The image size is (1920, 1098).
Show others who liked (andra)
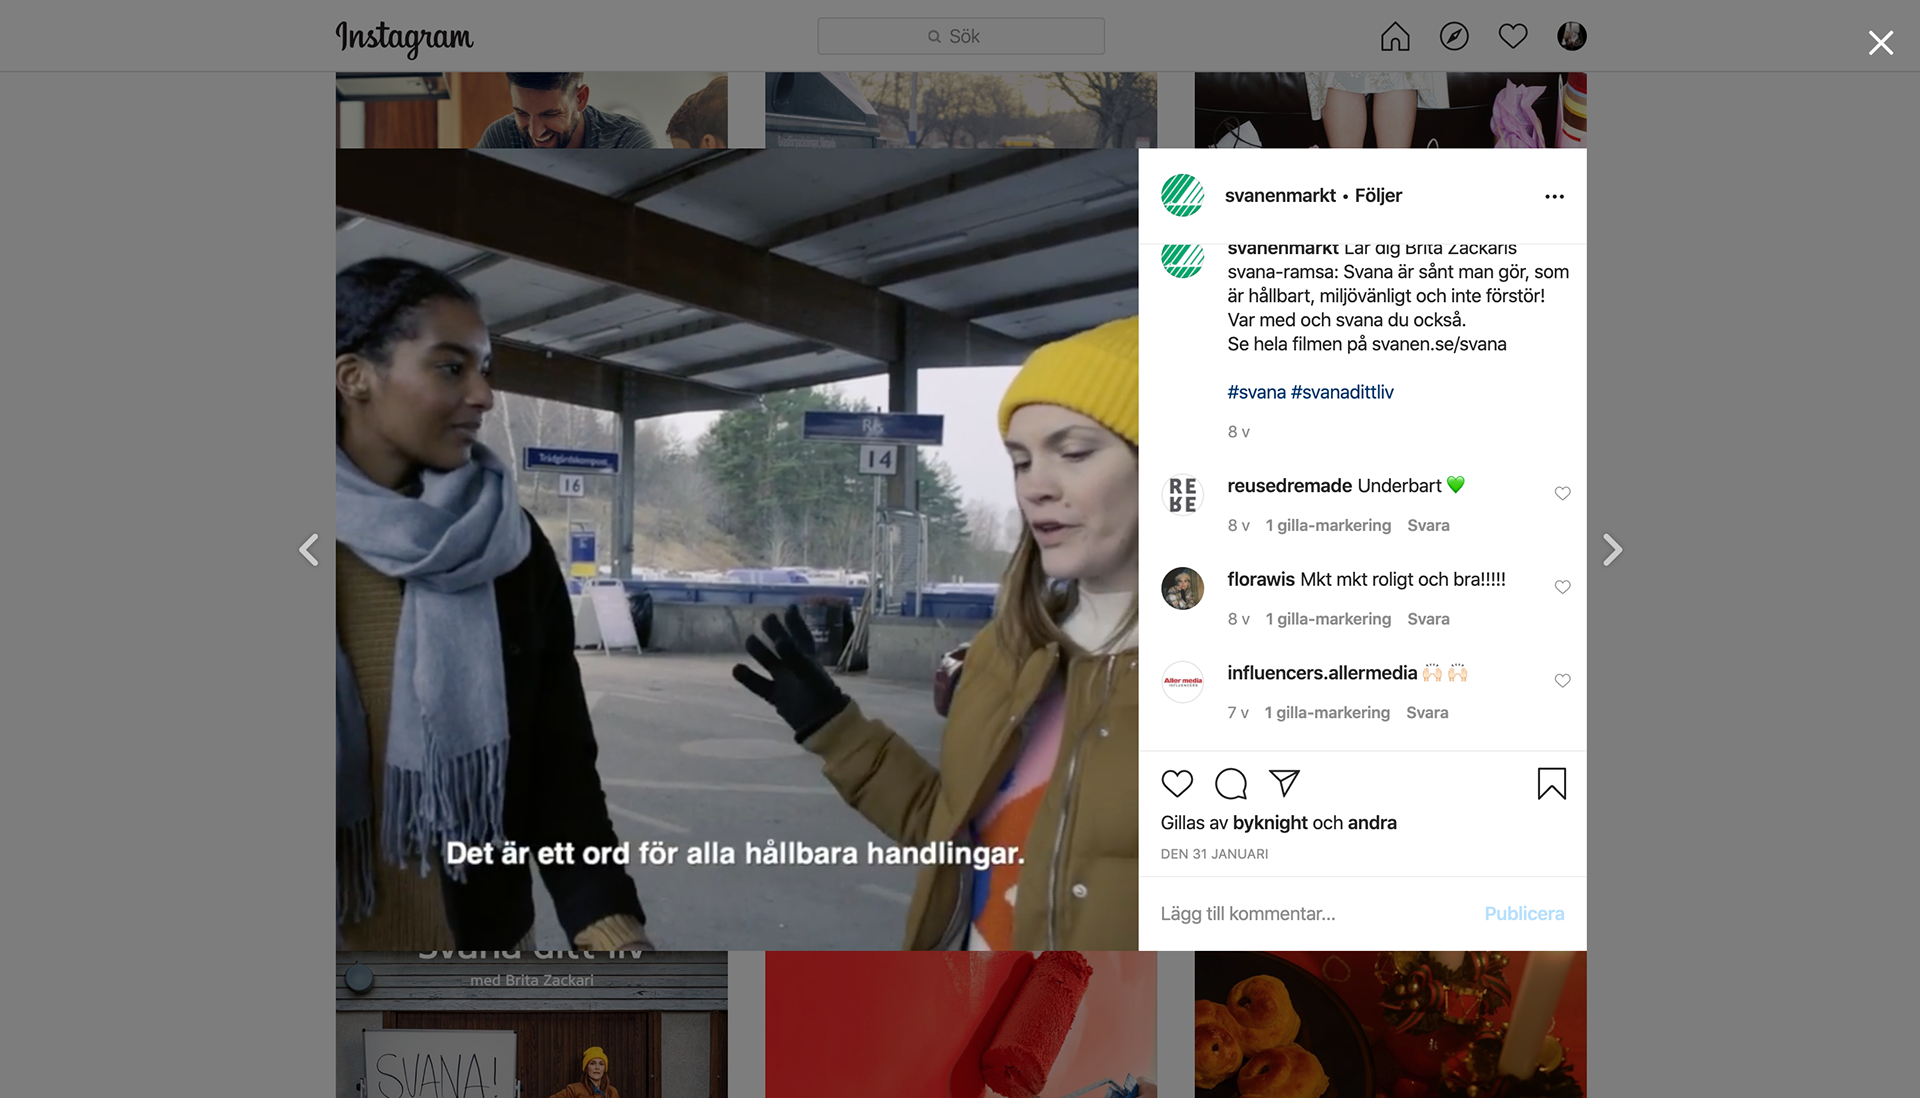tap(1372, 823)
